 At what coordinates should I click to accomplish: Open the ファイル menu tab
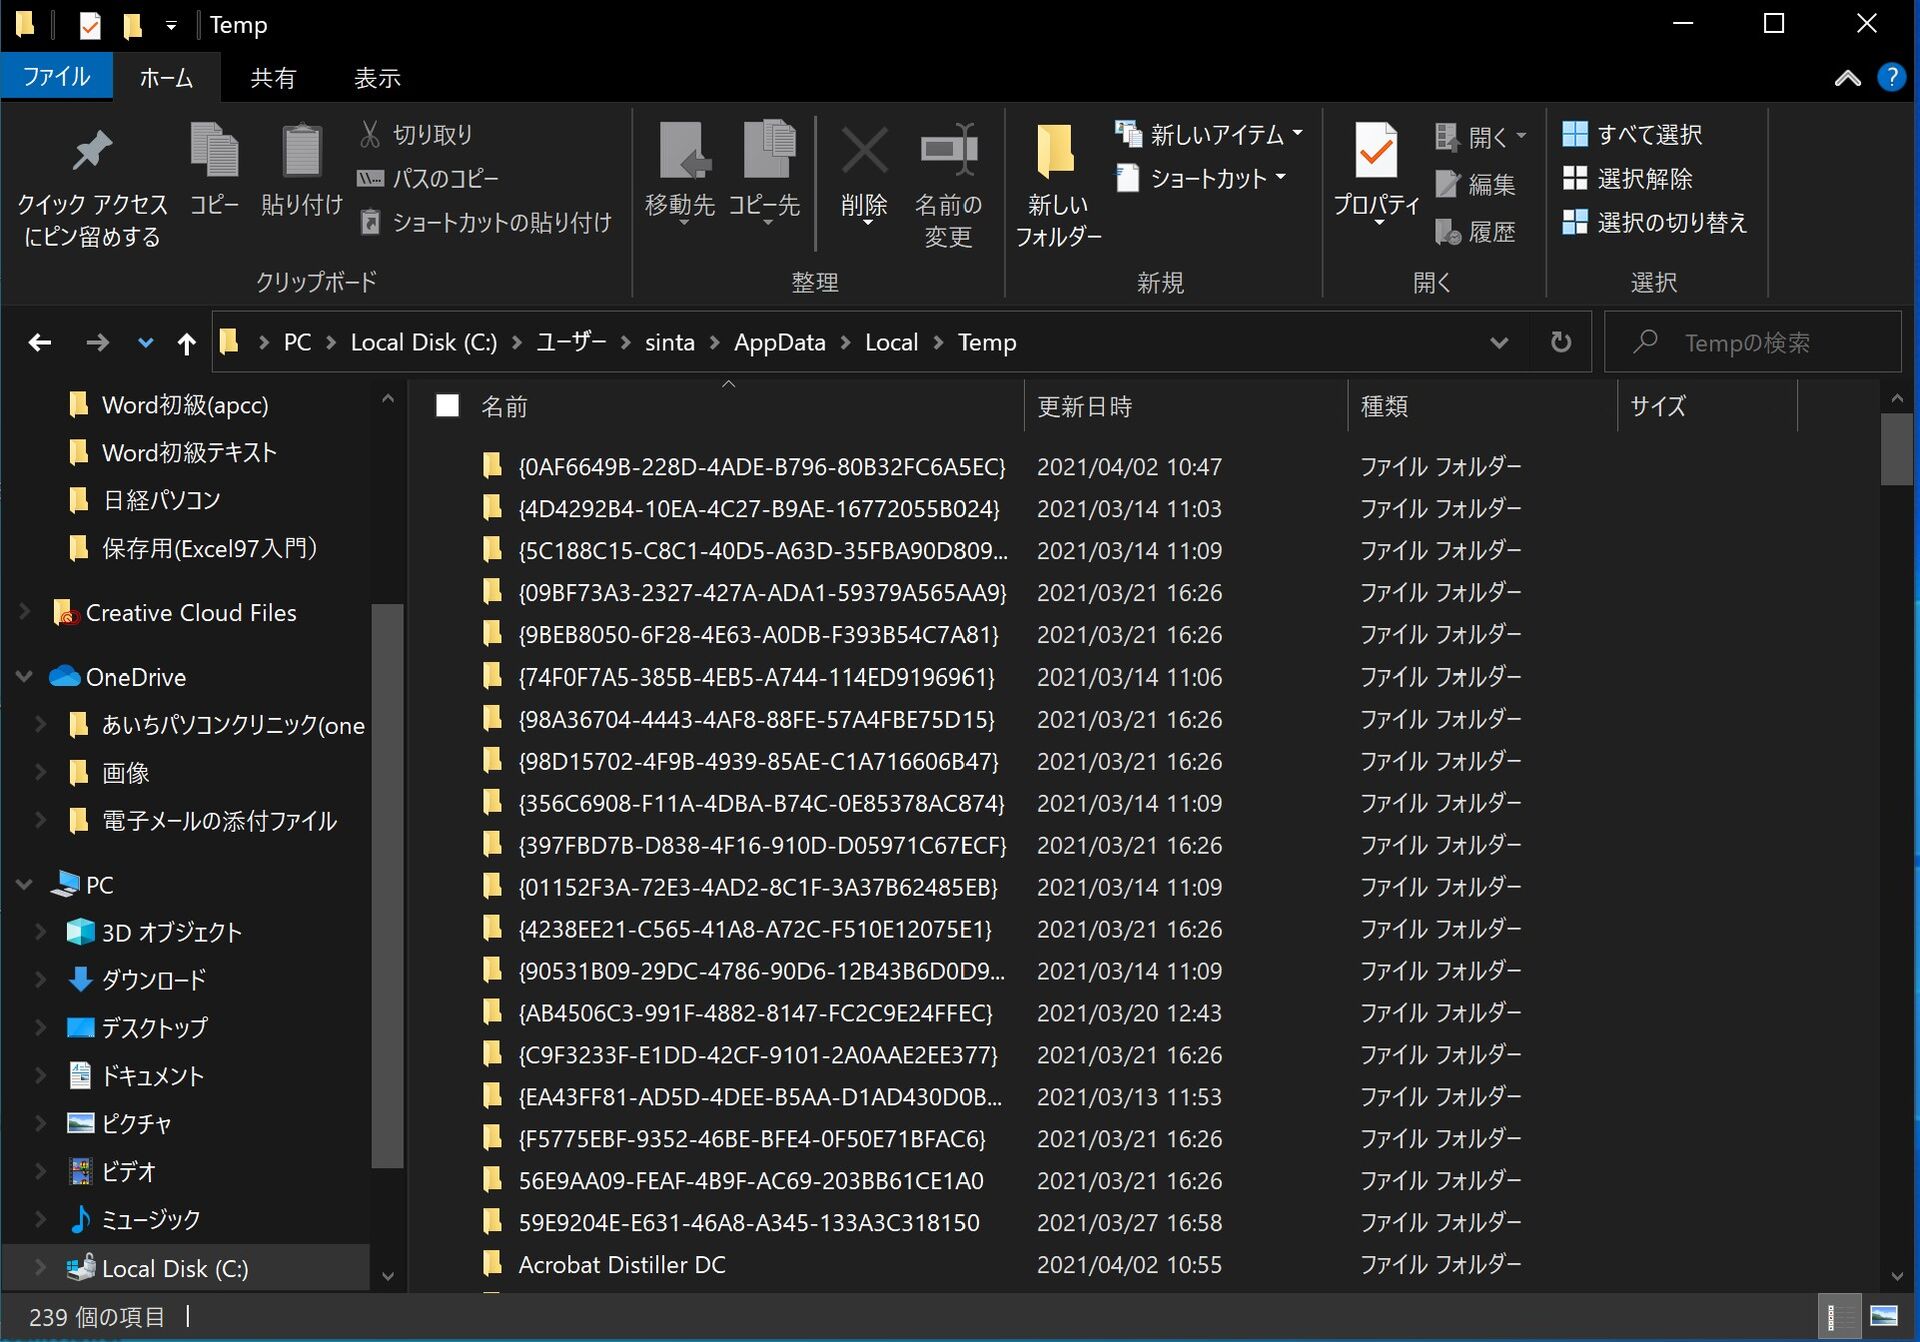(56, 77)
